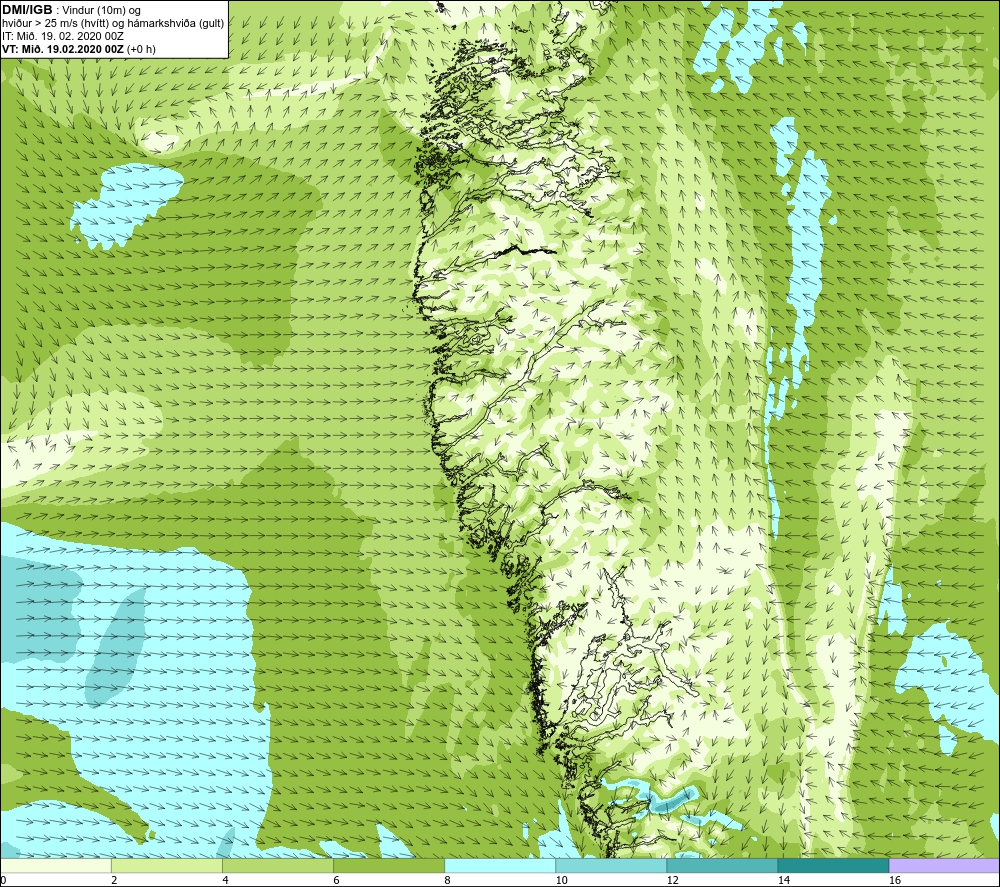Screen dimensions: 1000x887
Task: Click the 2–4 m/s legend color swatch
Action: tap(167, 866)
